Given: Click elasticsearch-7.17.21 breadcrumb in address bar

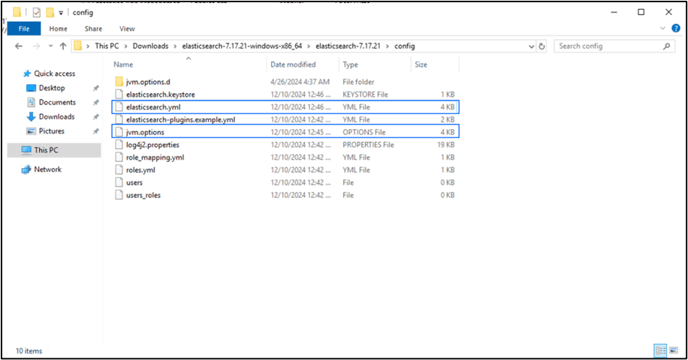Looking at the screenshot, I should coord(348,46).
